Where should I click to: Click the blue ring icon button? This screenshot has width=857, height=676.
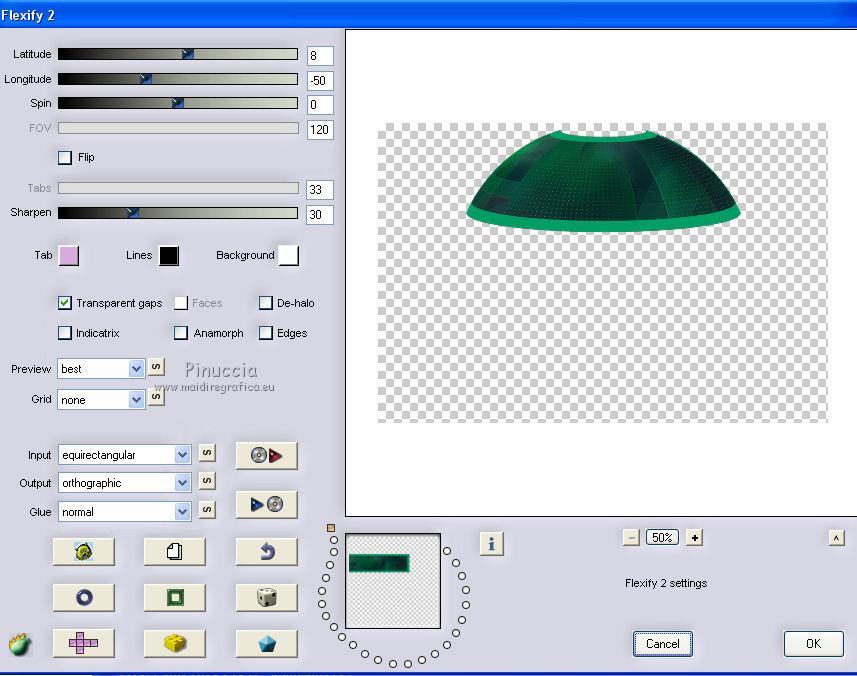coord(84,597)
